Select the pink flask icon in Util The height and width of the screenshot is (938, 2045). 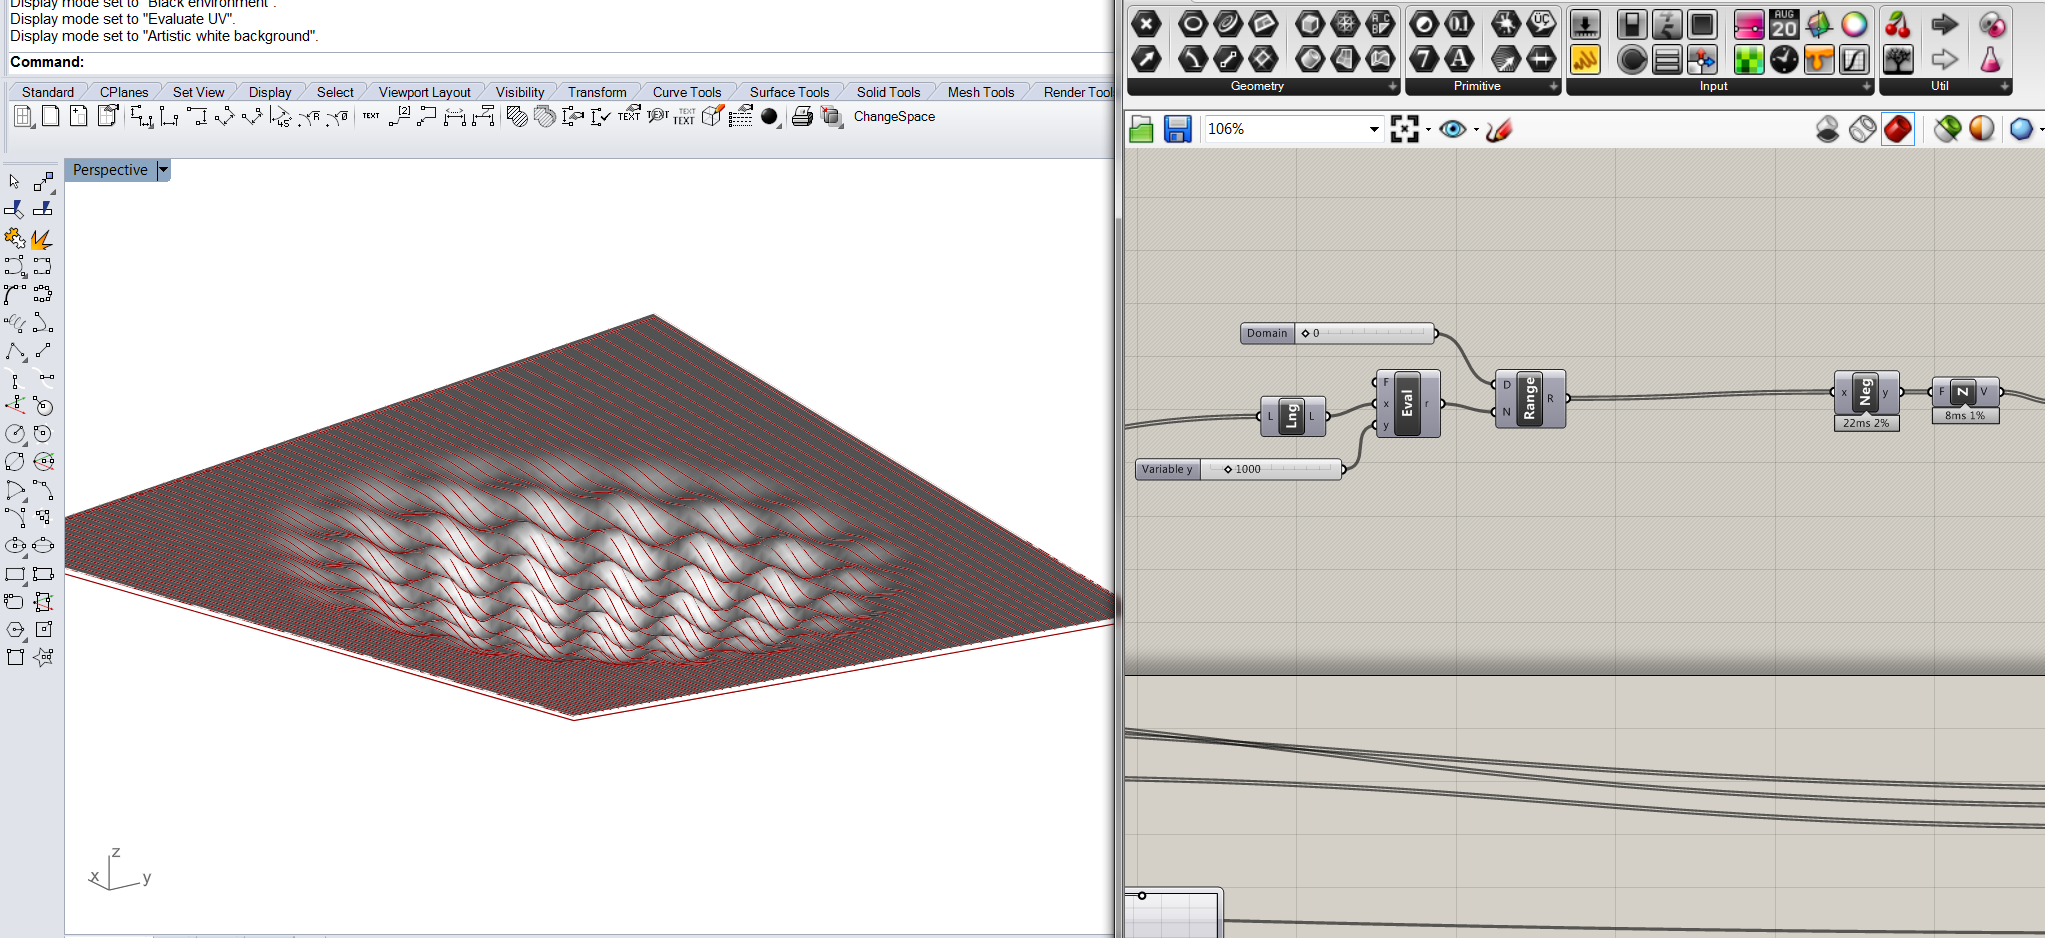click(1991, 59)
